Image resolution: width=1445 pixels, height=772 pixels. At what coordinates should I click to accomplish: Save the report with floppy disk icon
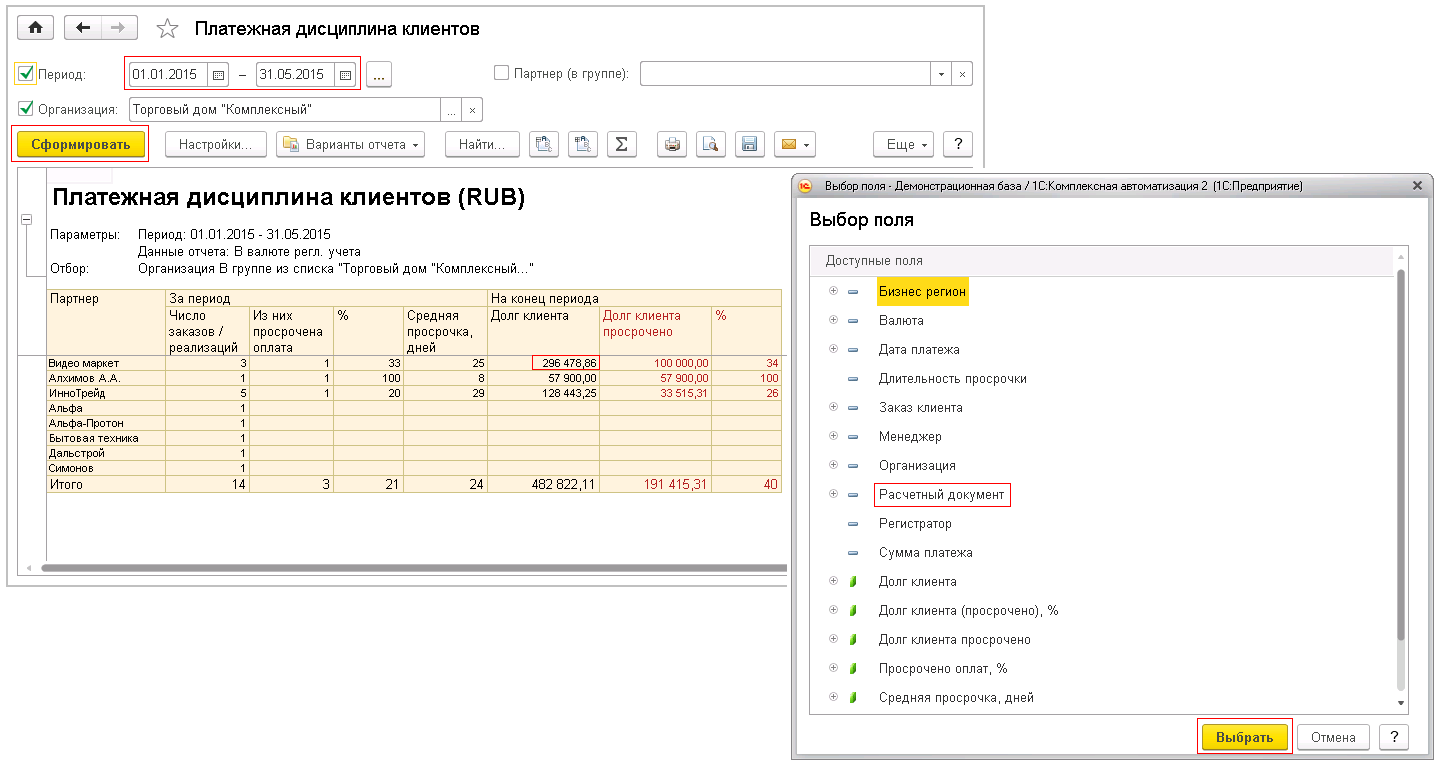748,144
